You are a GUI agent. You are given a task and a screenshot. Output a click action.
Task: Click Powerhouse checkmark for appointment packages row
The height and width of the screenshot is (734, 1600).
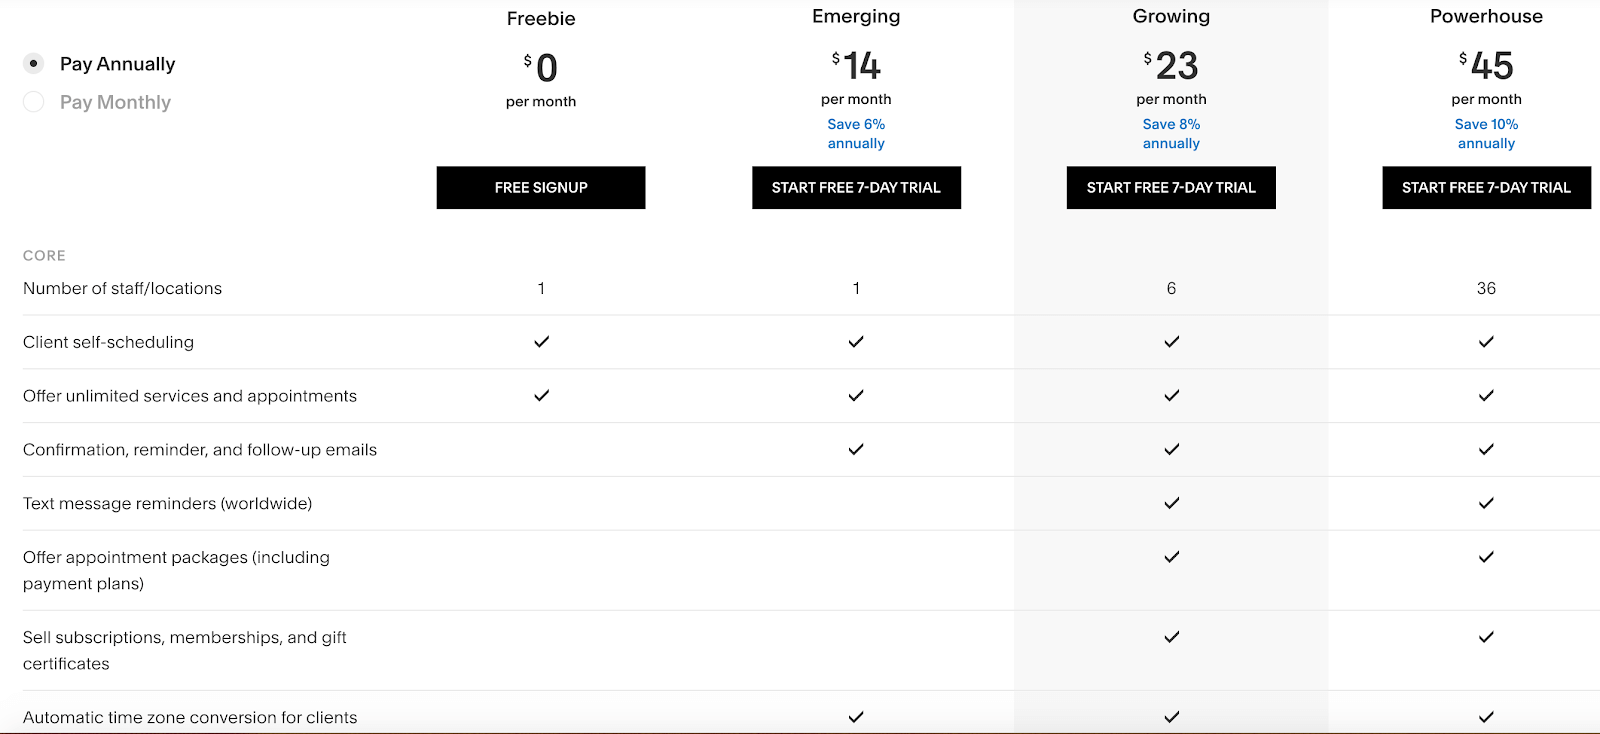pos(1486,557)
